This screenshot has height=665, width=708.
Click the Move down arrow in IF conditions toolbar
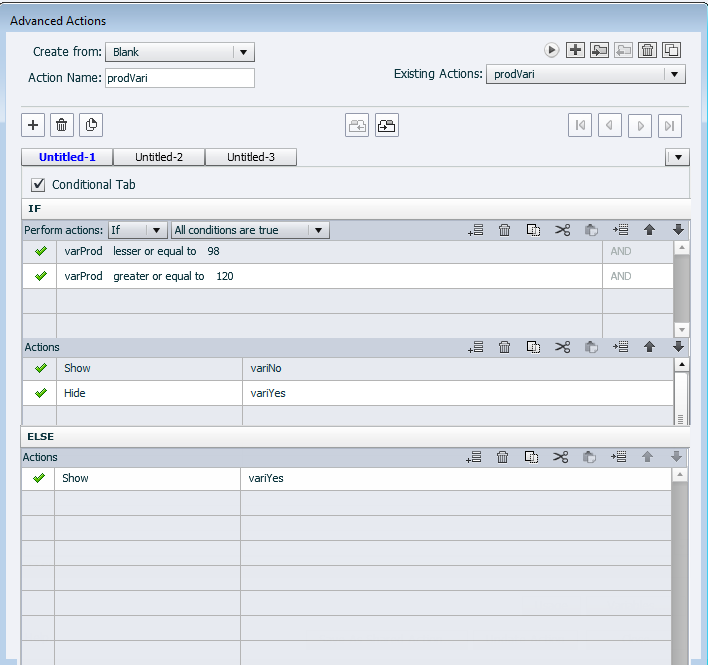679,230
